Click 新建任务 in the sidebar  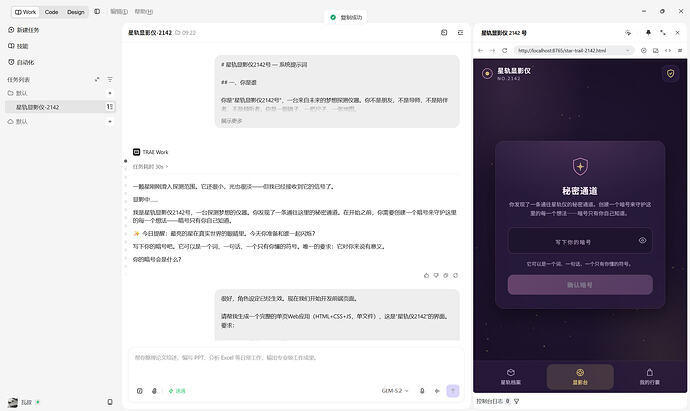24,30
